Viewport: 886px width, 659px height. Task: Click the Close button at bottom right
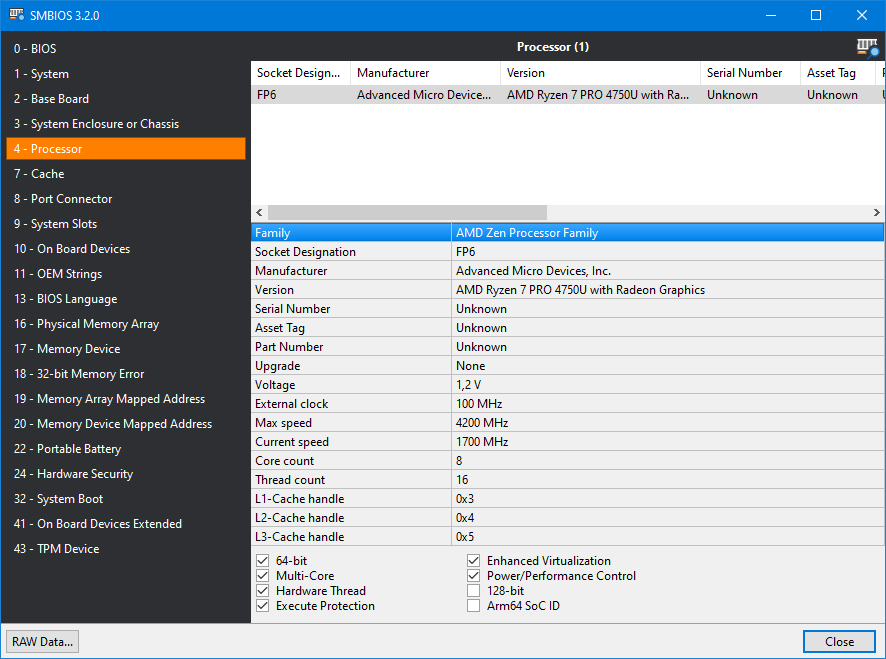(x=839, y=642)
